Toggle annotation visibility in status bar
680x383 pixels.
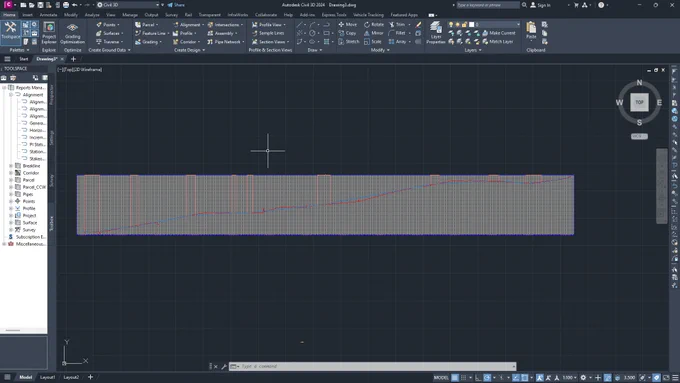click(x=539, y=377)
